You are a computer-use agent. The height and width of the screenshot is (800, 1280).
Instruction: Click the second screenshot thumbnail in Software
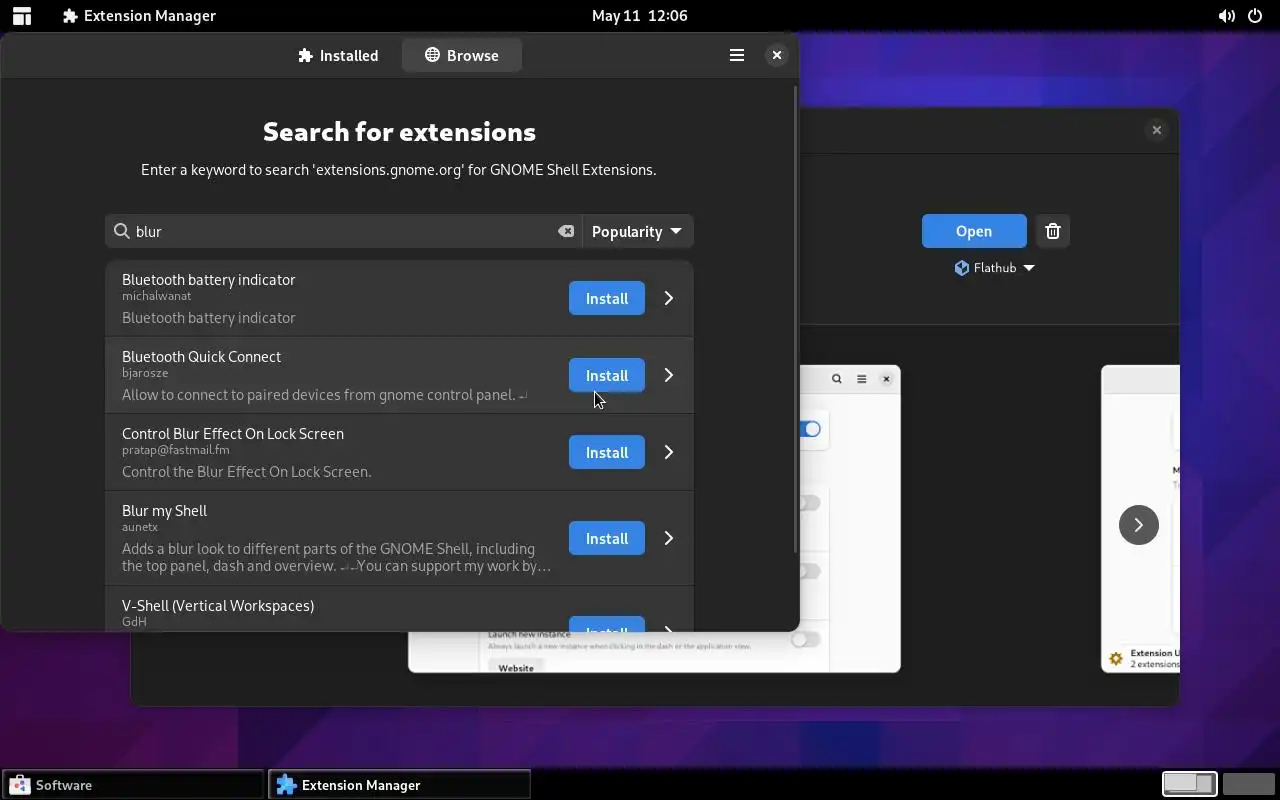click(1140, 519)
